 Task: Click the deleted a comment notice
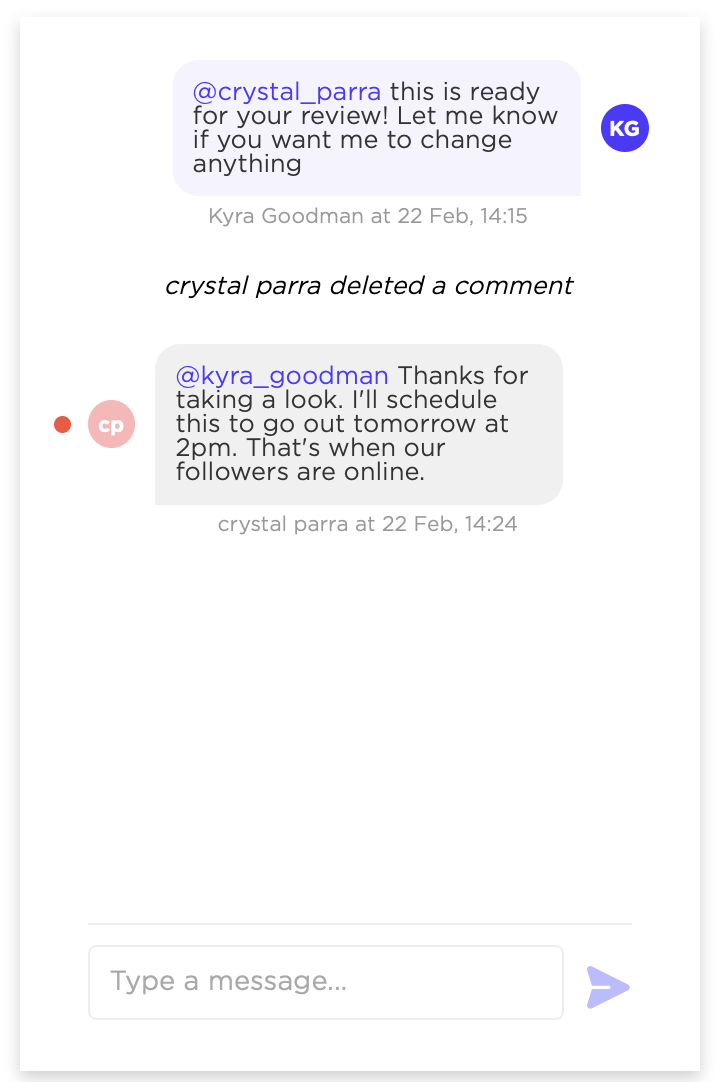click(369, 286)
